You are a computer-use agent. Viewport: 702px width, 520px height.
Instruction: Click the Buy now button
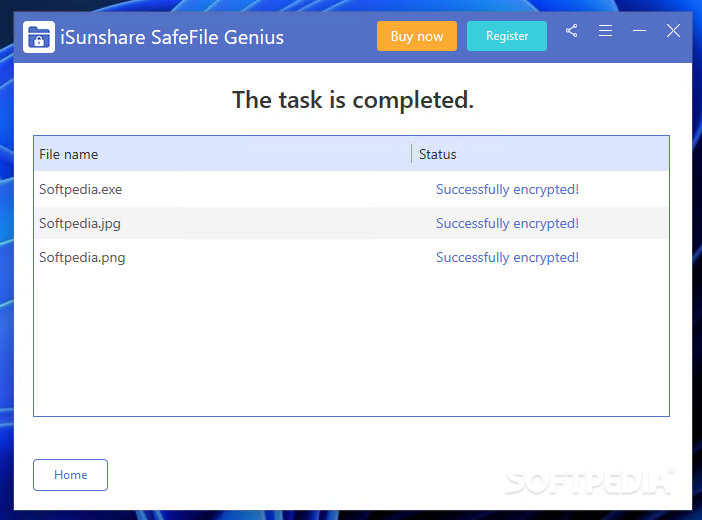click(x=417, y=36)
